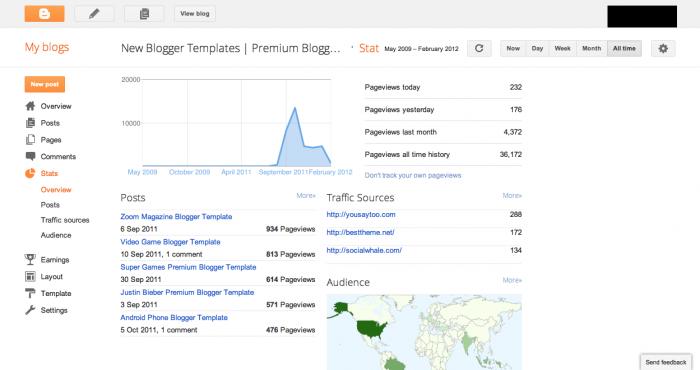Click the New post button
Viewport: 700px width, 370px height.
click(45, 84)
